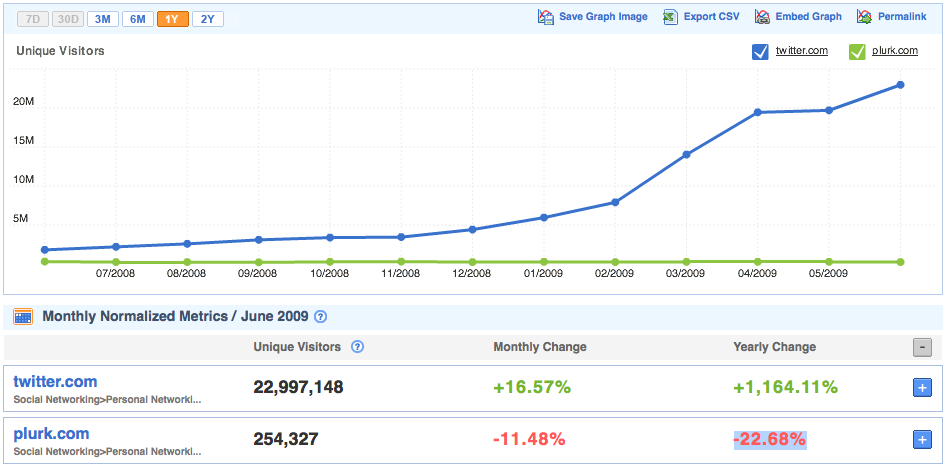Viewport: 946px width, 466px height.
Task: Click twitter.com data point at 03/2009
Action: [686, 155]
